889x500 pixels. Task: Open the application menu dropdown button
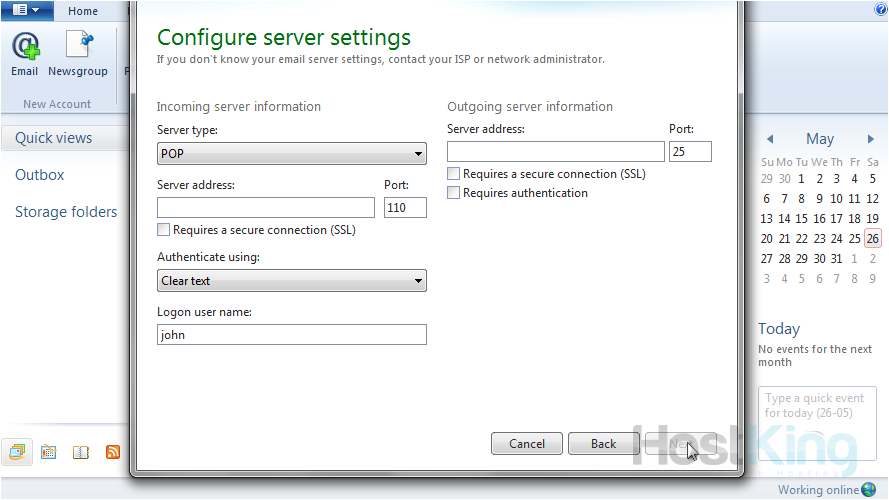[26, 11]
